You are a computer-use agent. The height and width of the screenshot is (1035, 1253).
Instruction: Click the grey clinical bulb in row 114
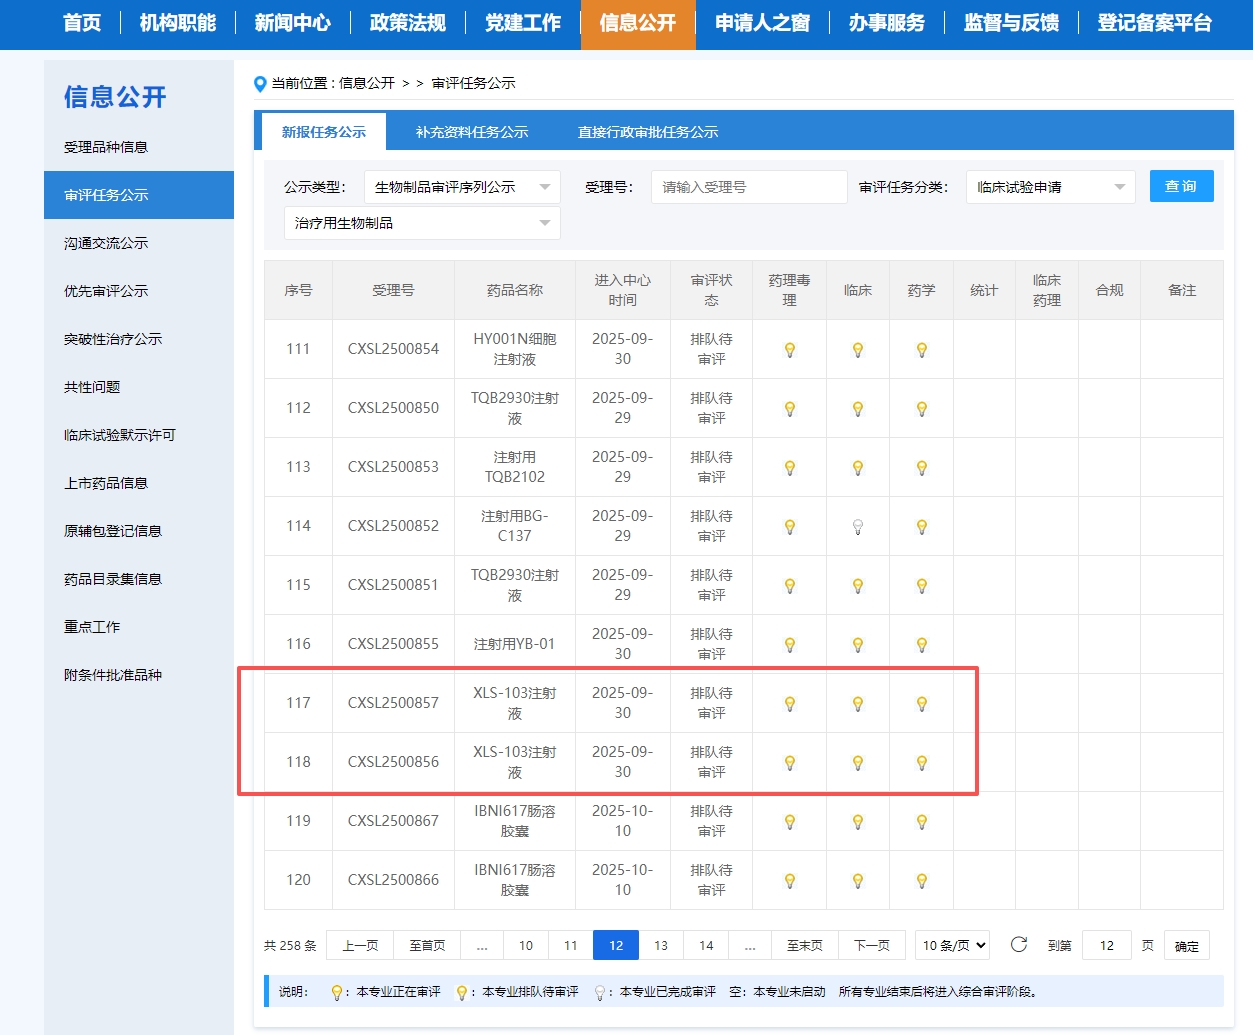click(x=857, y=527)
